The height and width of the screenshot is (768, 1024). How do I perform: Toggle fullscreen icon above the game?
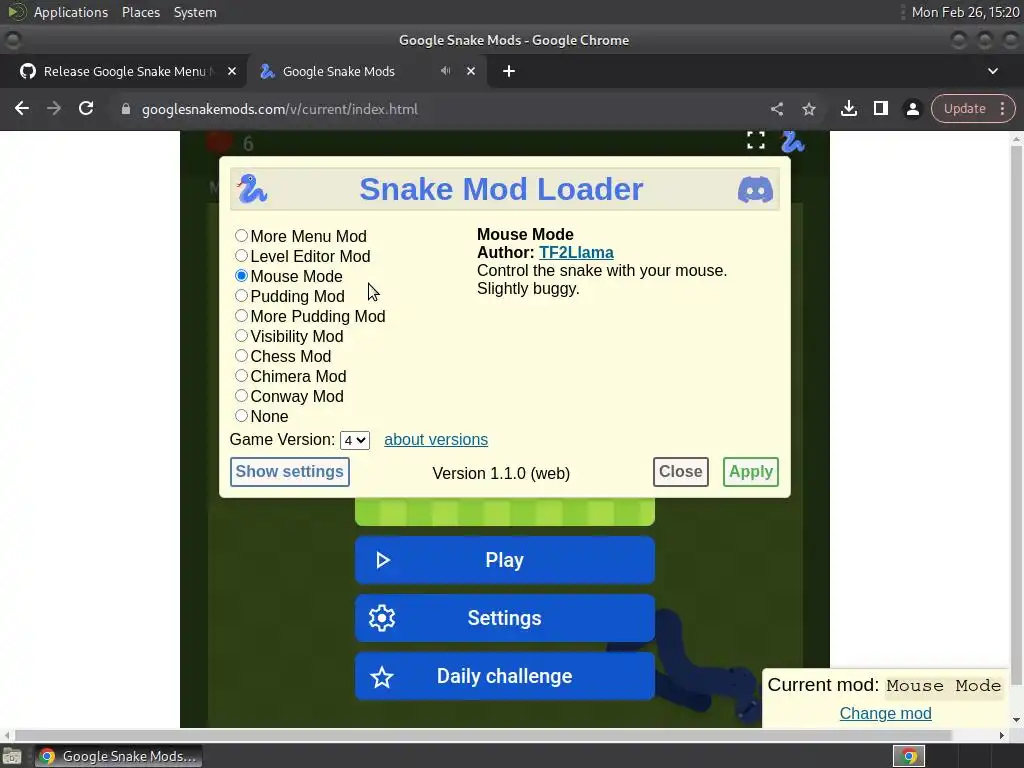point(756,140)
